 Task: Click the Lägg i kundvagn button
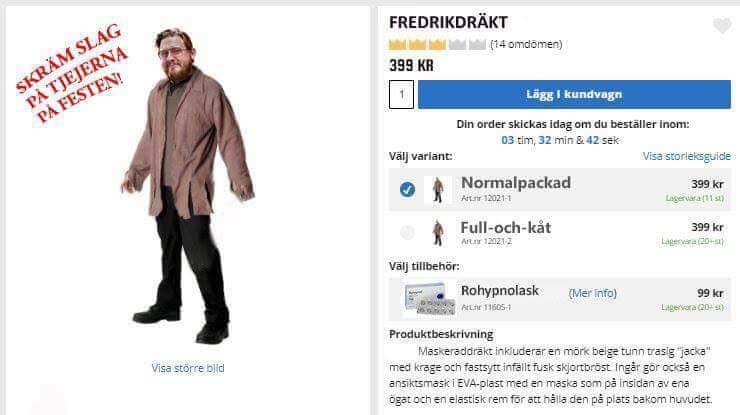tap(574, 94)
